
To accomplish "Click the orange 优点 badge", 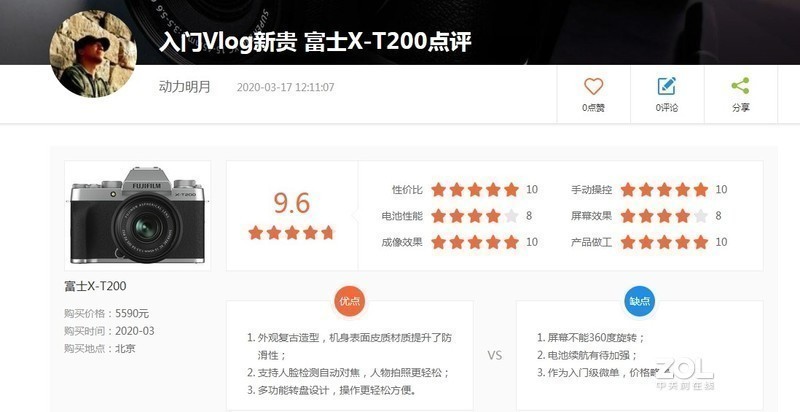I will (349, 301).
